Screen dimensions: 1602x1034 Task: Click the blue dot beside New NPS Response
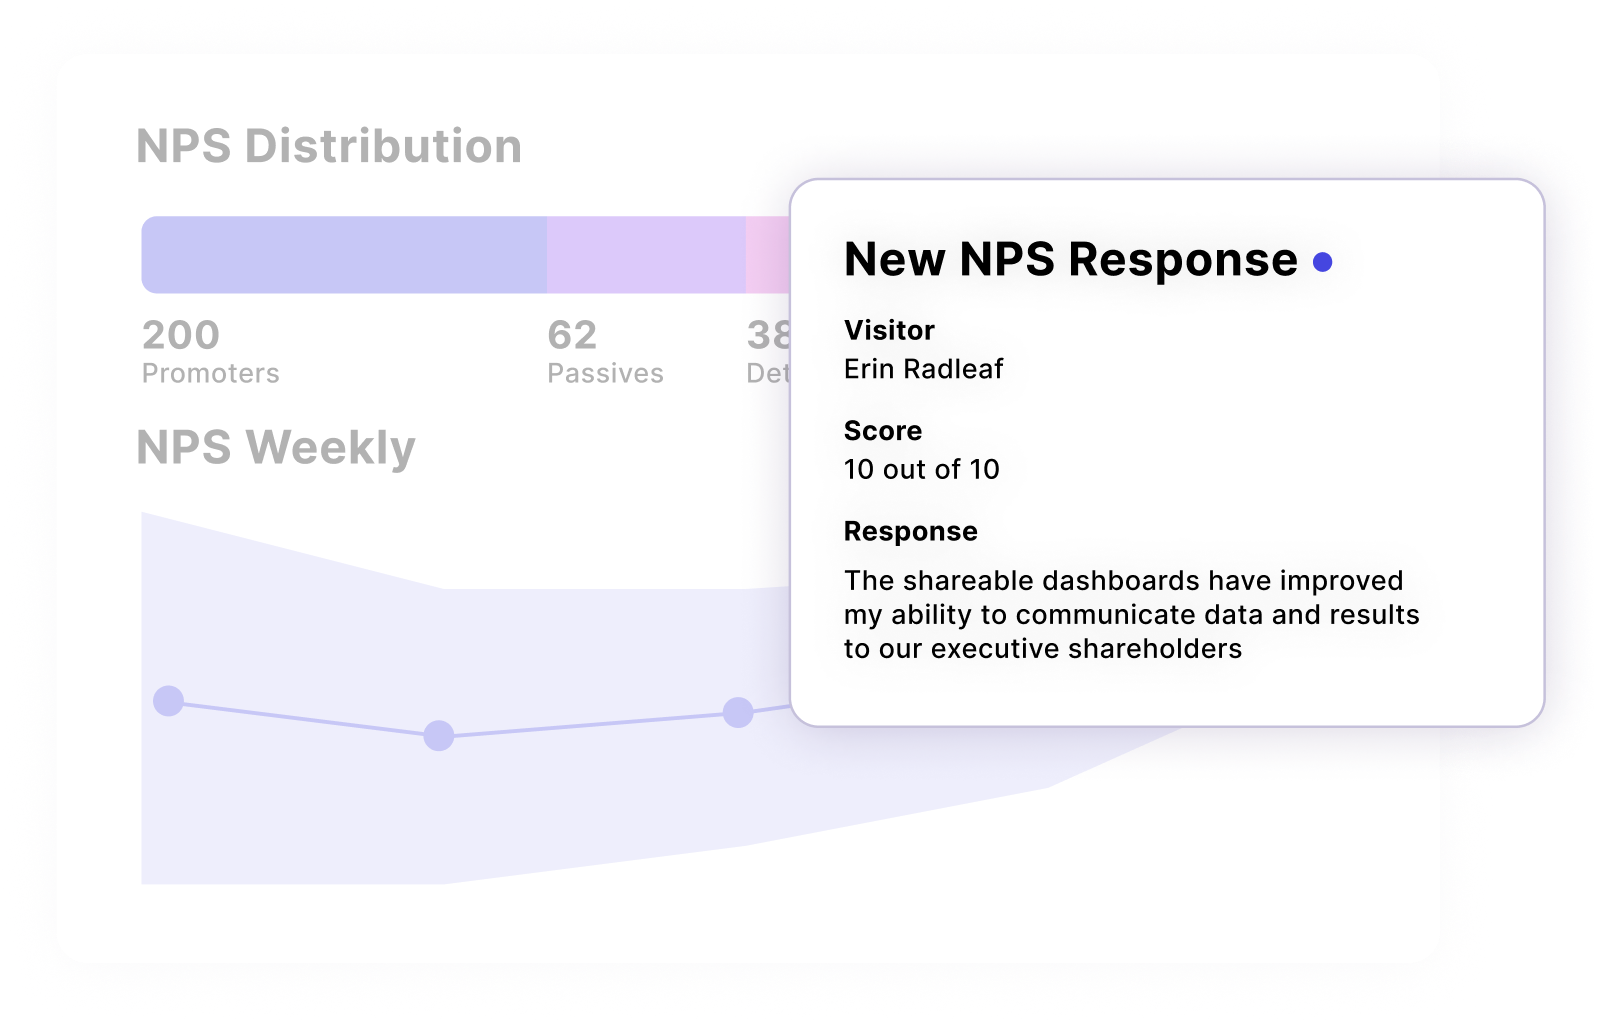(x=1322, y=262)
